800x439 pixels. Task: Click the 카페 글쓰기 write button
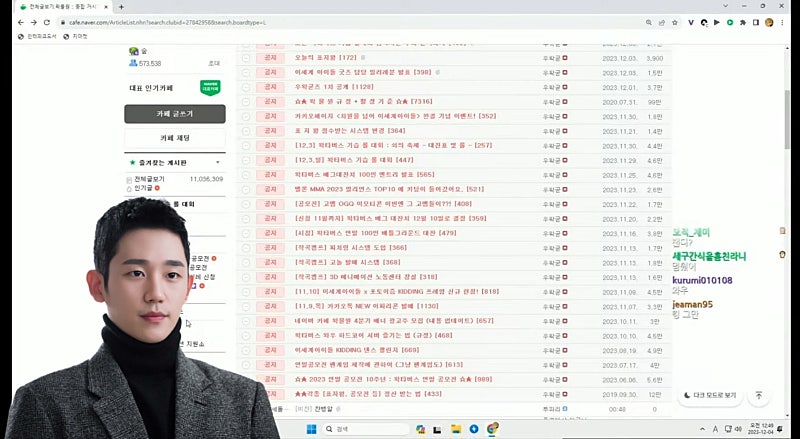point(175,114)
